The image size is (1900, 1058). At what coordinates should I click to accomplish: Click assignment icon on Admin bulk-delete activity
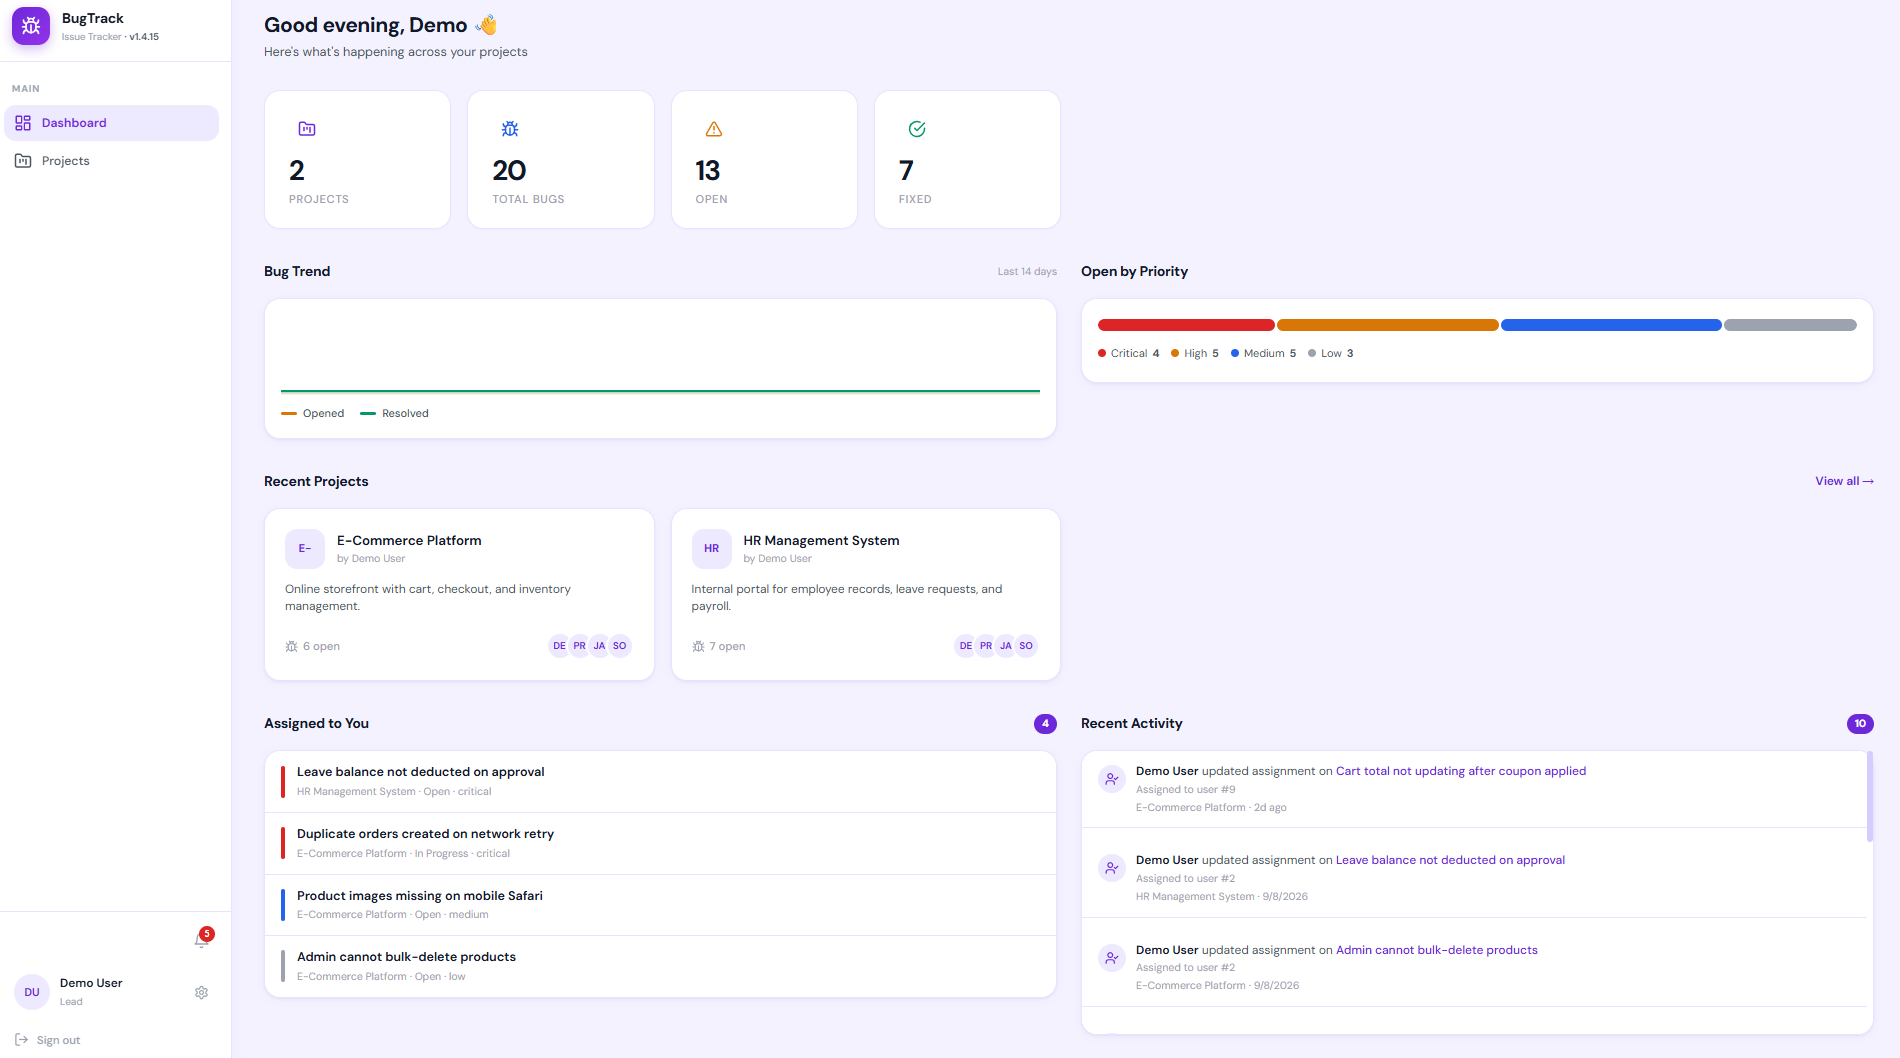(1111, 958)
